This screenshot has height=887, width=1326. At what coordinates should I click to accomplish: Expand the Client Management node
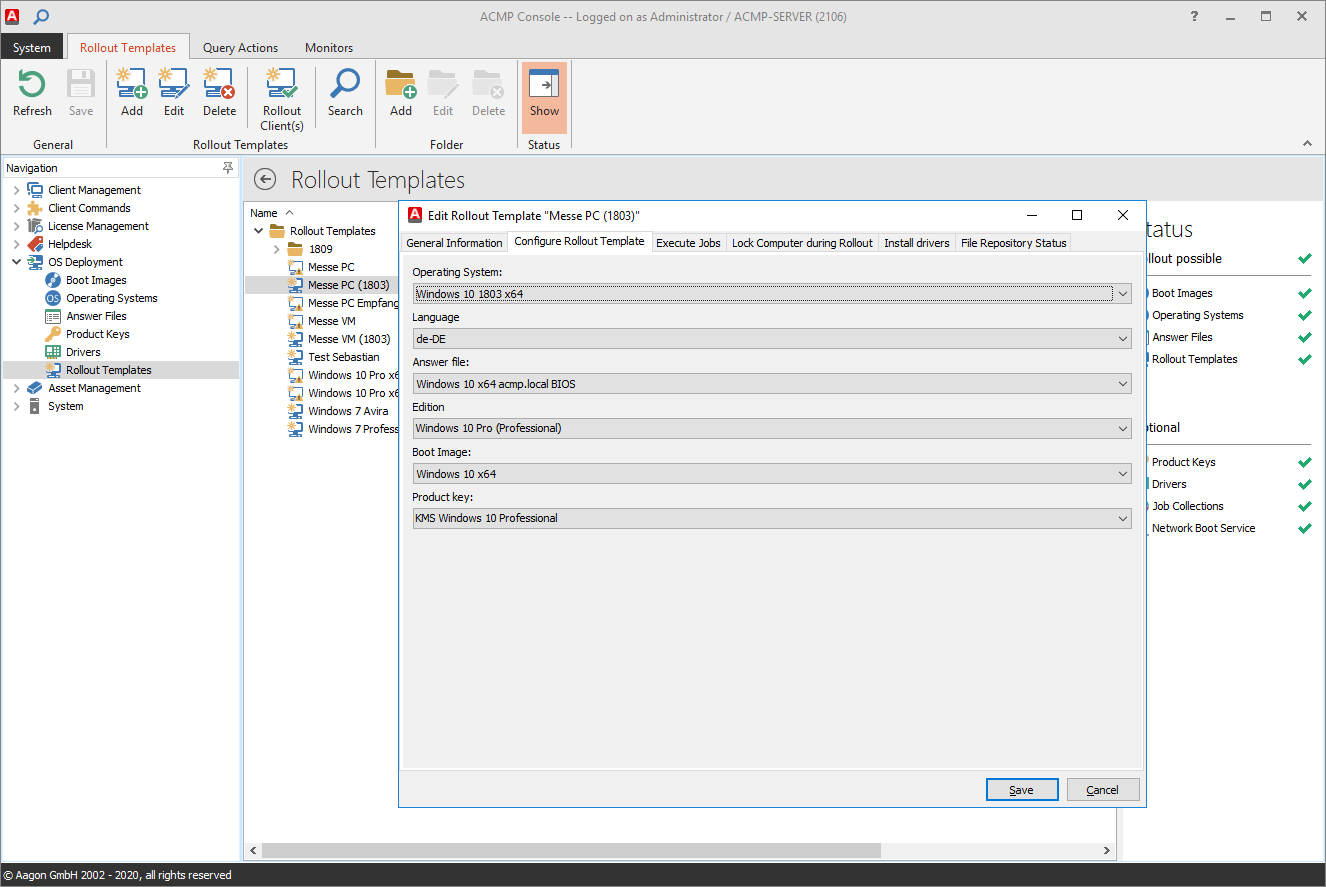16,190
